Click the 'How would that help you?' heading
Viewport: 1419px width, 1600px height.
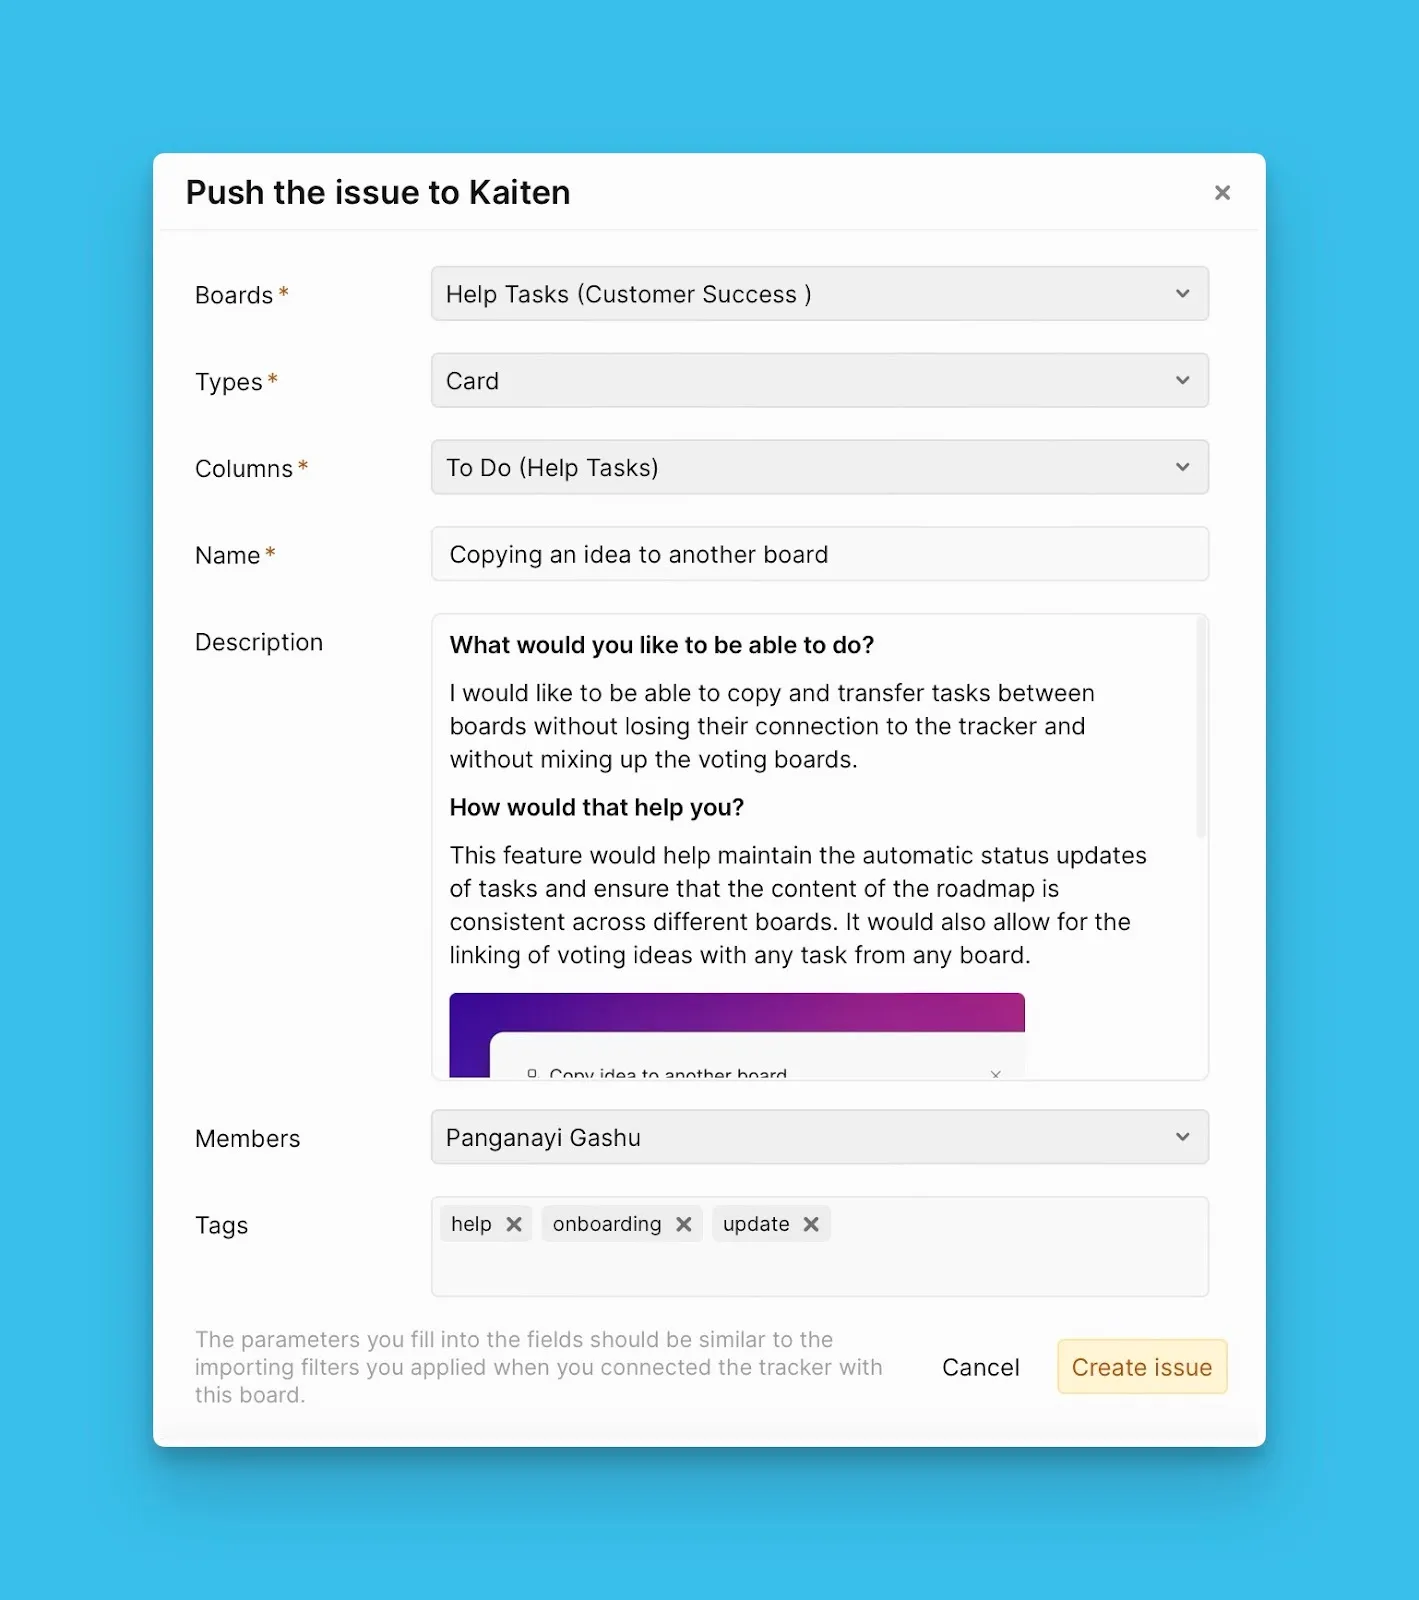pos(597,807)
